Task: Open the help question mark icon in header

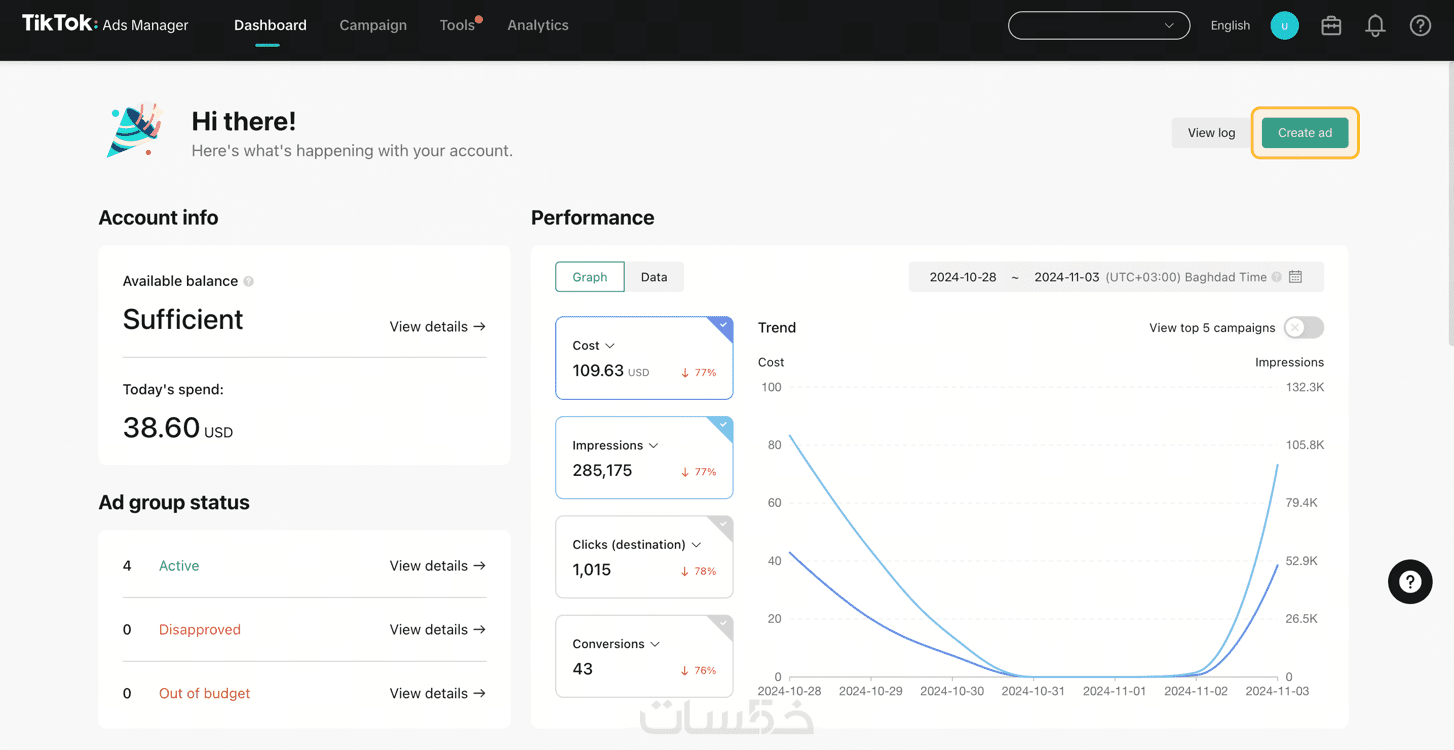Action: coord(1420,26)
